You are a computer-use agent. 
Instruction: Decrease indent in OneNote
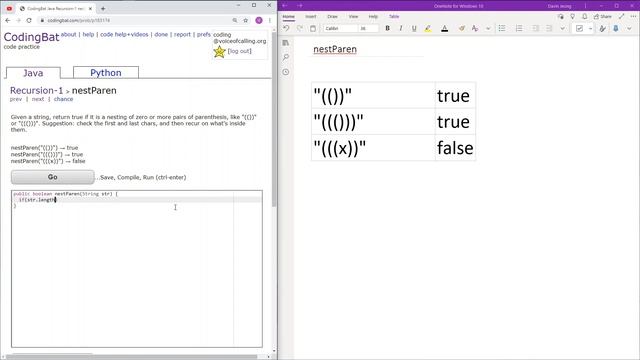tap(536, 29)
